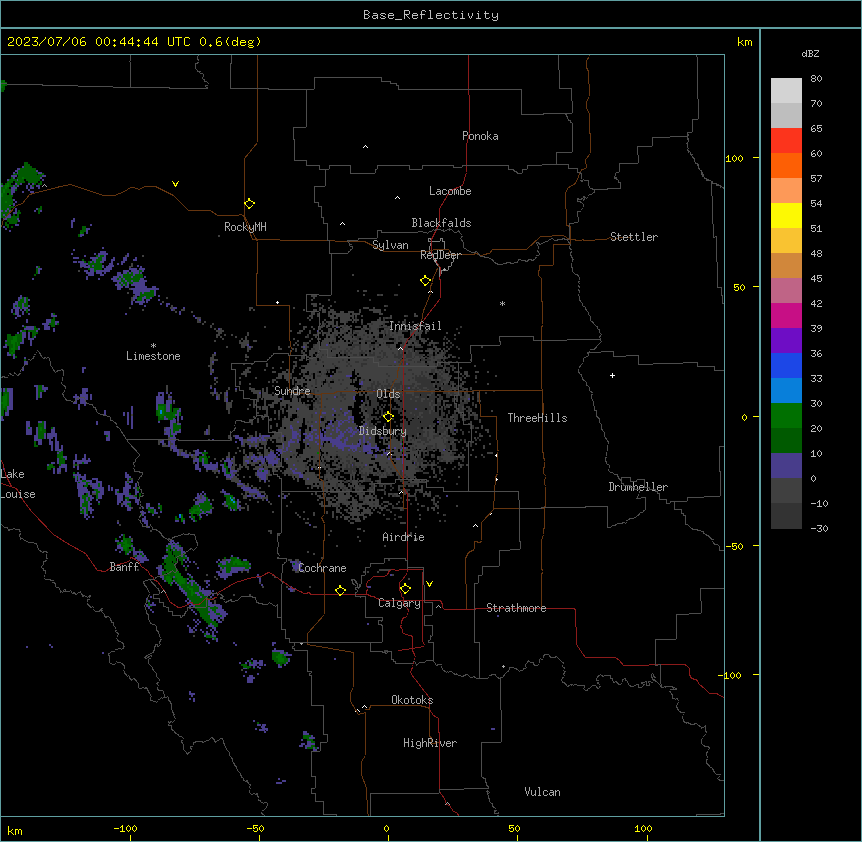Click the Didsbury town label
The height and width of the screenshot is (842, 862).
383,431
